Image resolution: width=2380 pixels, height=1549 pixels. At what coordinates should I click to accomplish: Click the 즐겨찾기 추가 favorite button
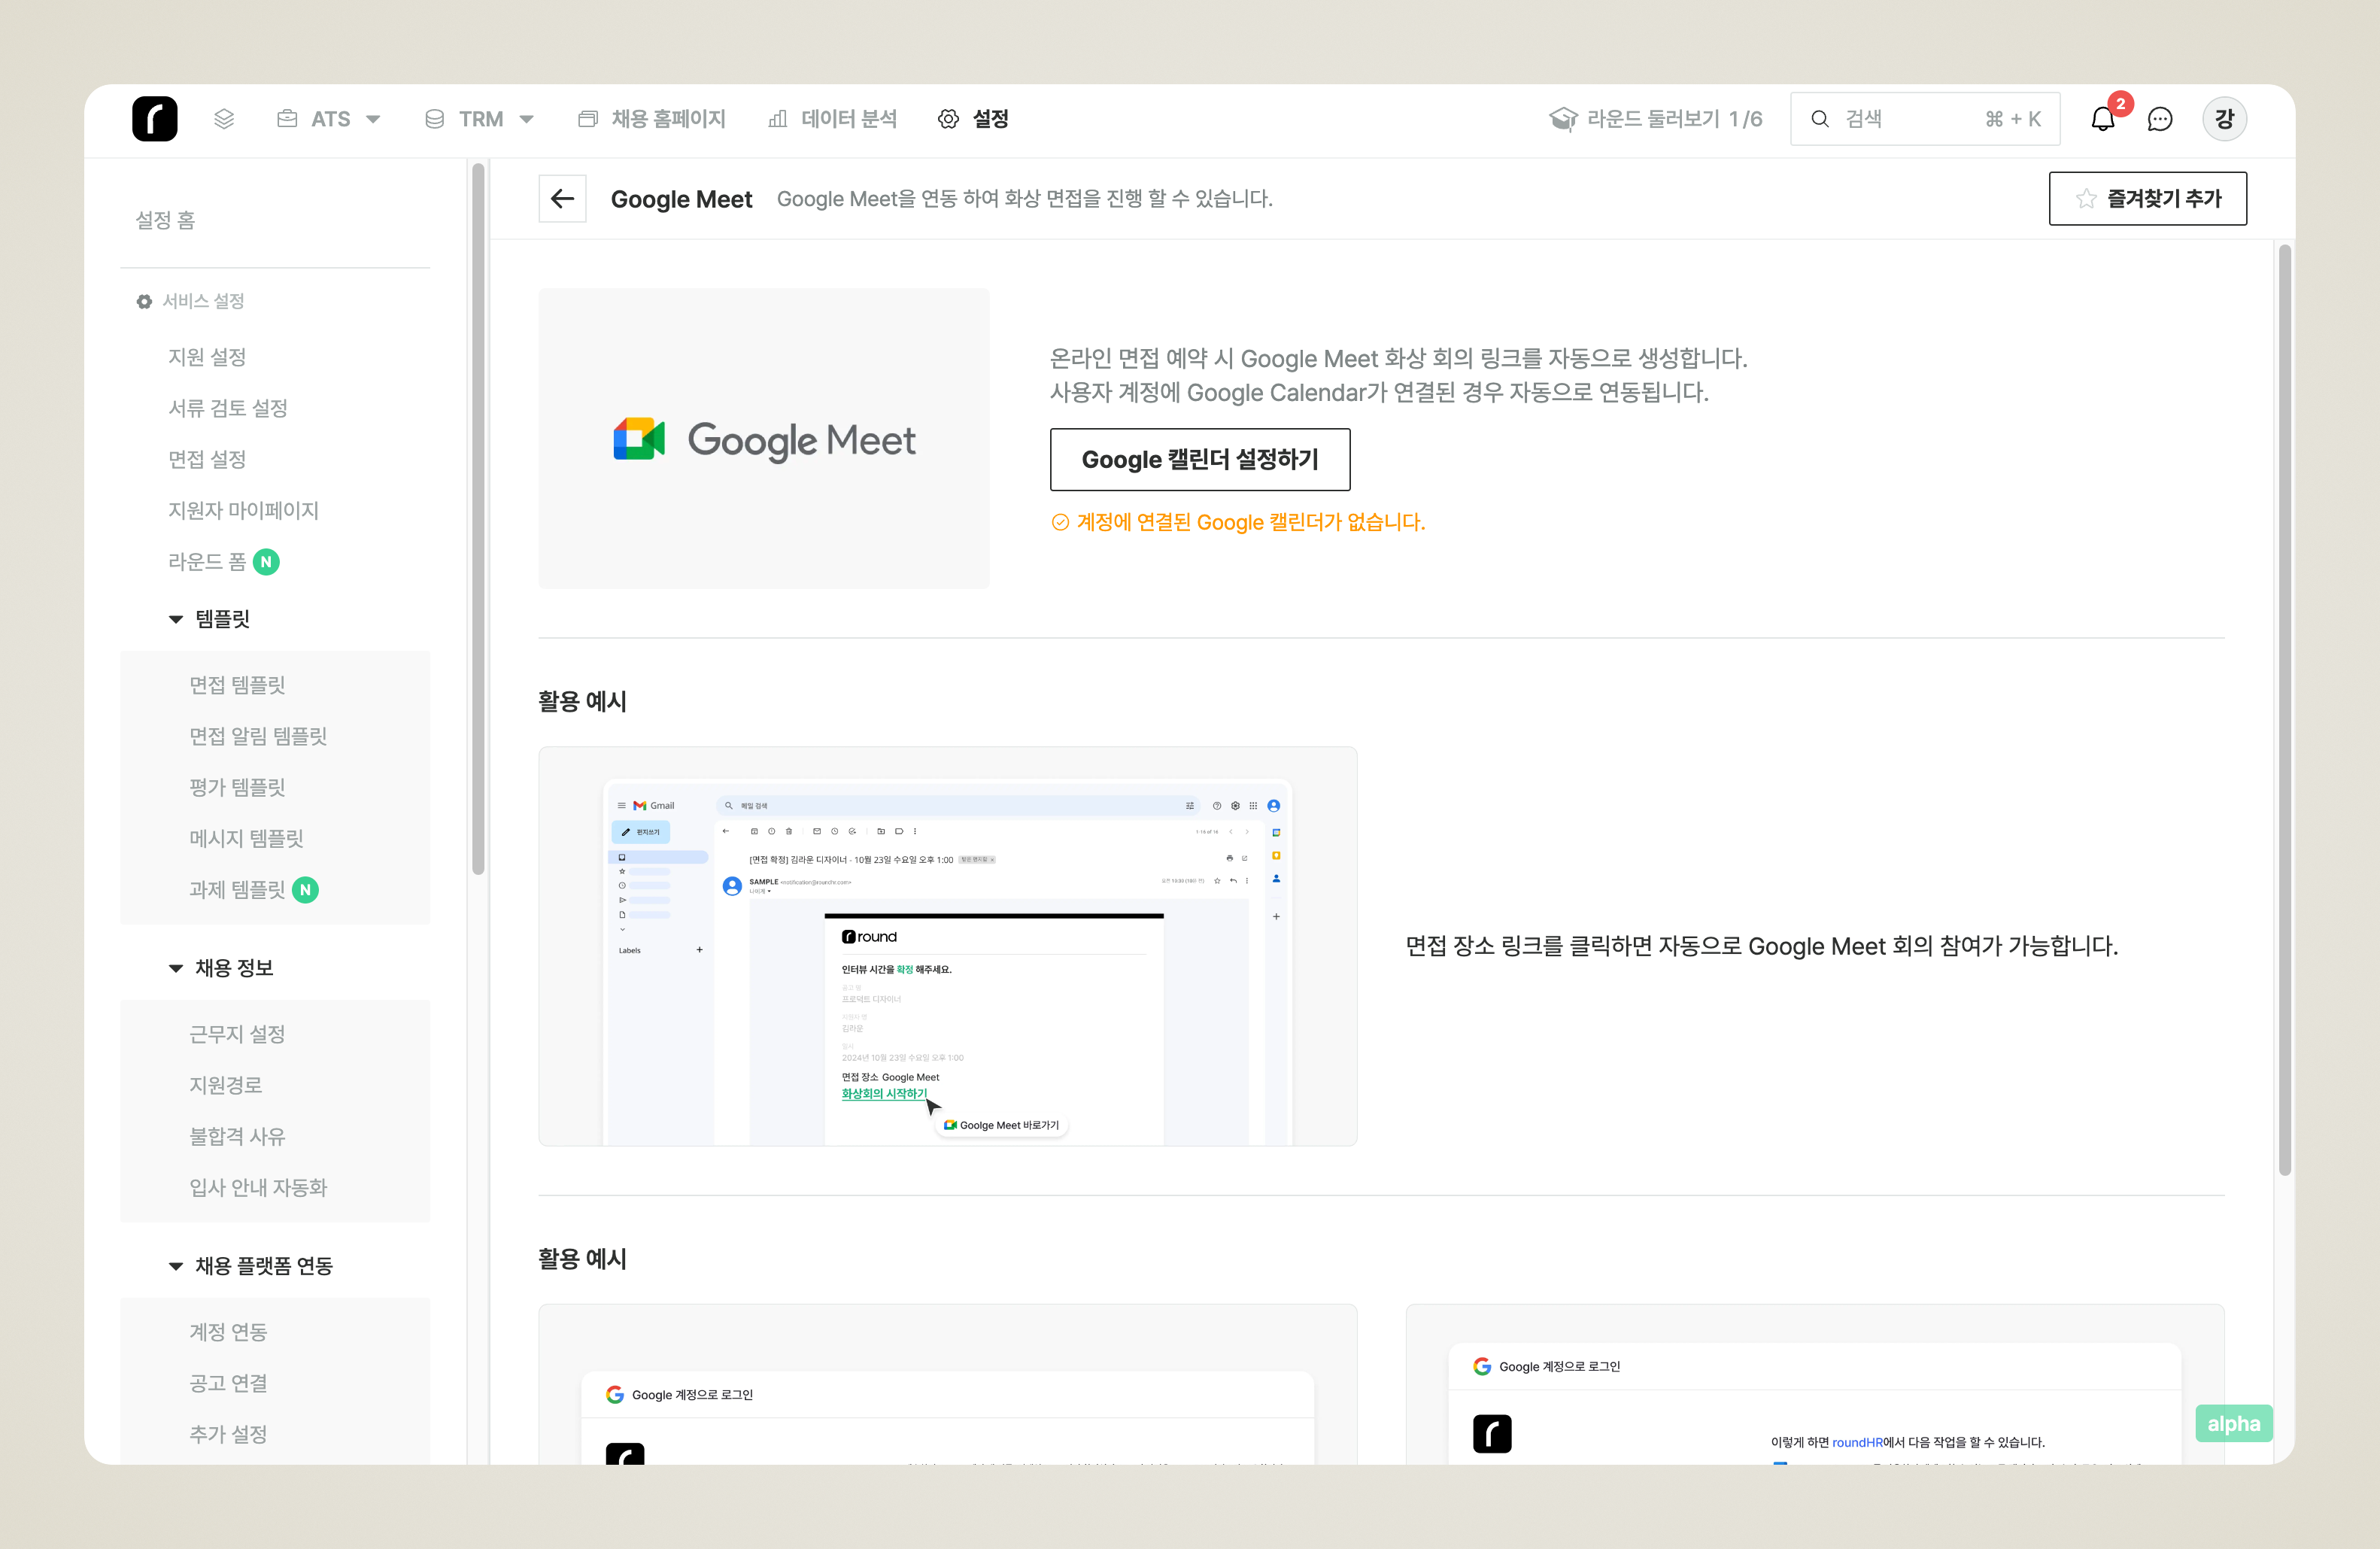[x=2147, y=198]
